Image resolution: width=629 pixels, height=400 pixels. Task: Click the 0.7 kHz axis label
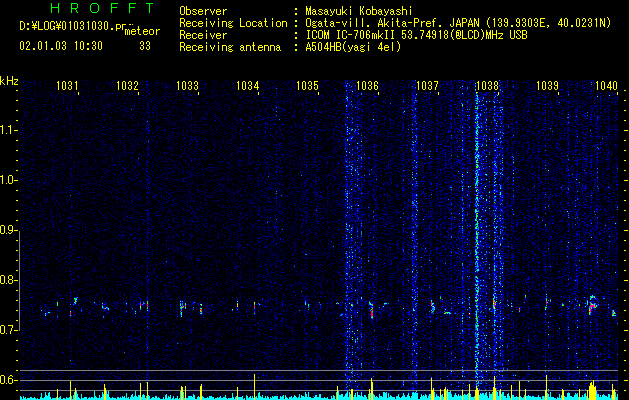click(x=8, y=330)
